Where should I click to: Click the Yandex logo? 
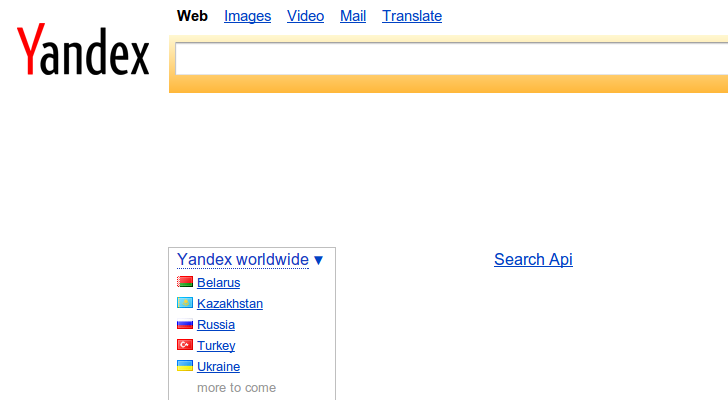pyautogui.click(x=83, y=51)
